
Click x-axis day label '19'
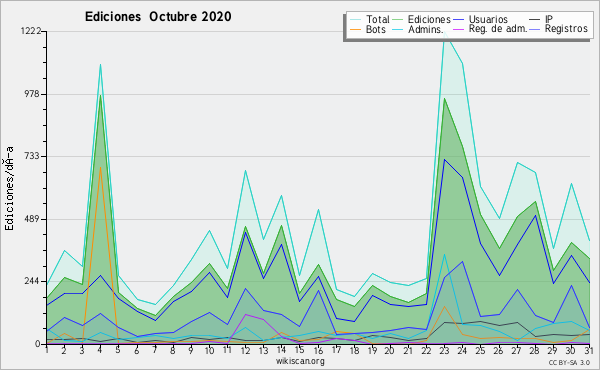point(372,350)
